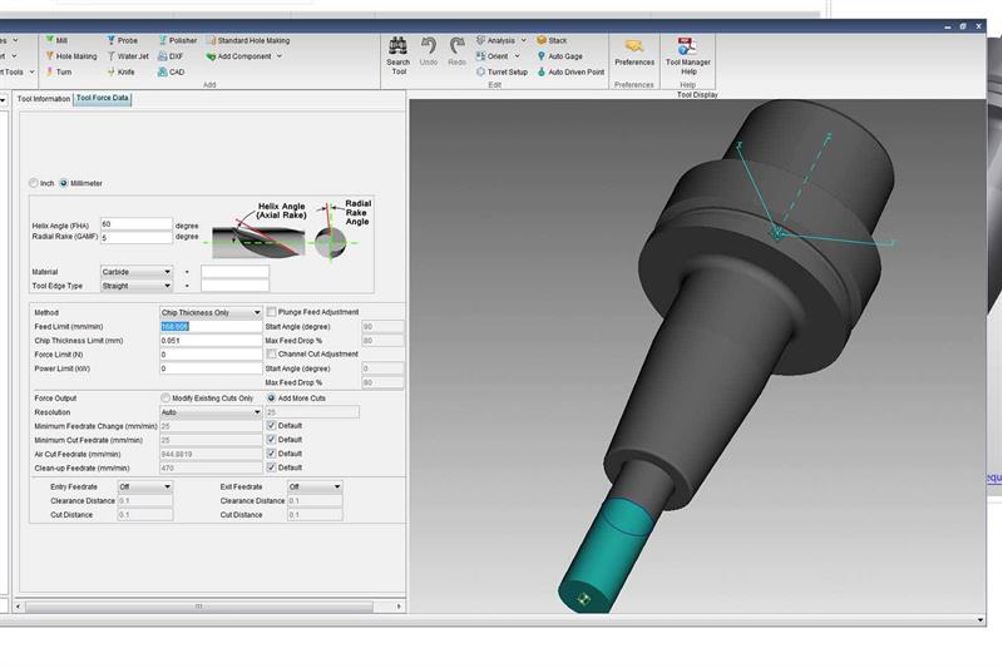Run Auto Gage
This screenshot has width=1002, height=668.
[x=560, y=56]
